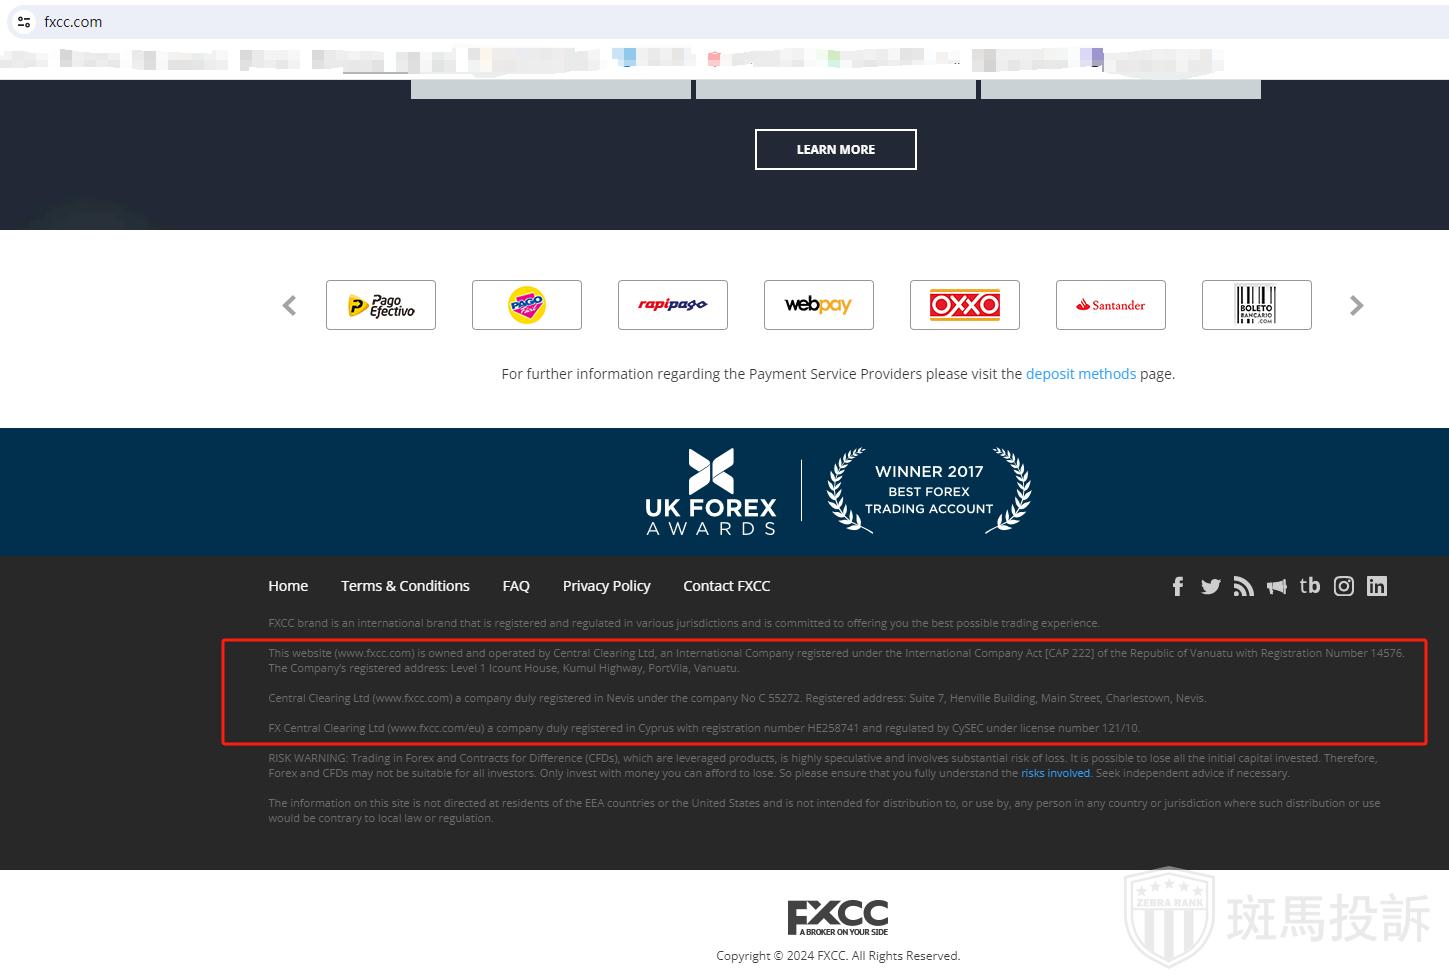Click the site info icon in address bar

pyautogui.click(x=24, y=22)
